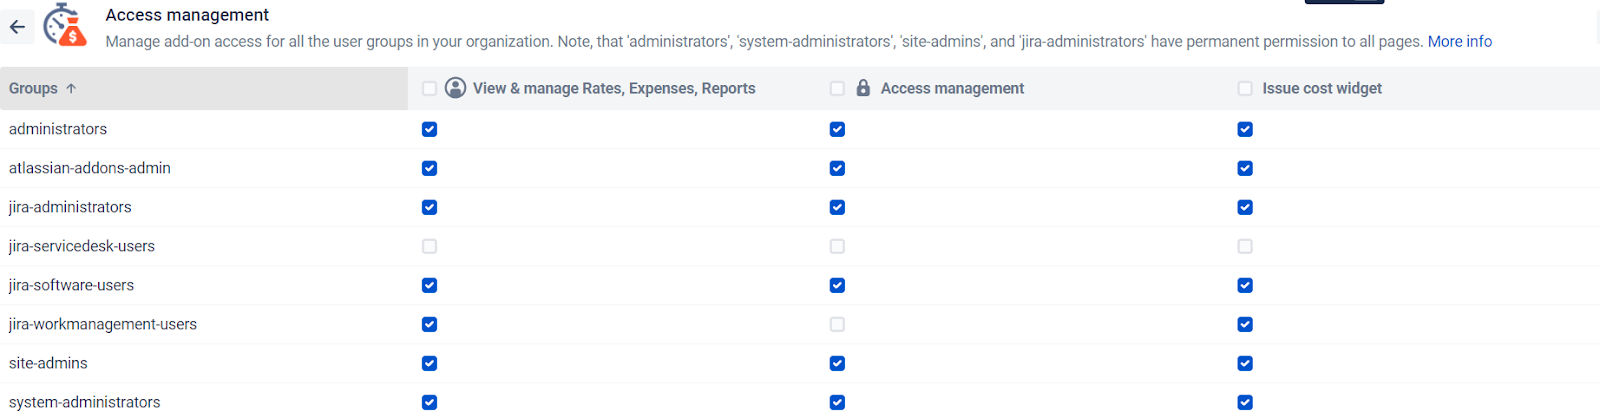Screen dimensions: 1600x418
Task: Uncheck atlassian-addons-admin Issue cost widget checkbox
Action: pyautogui.click(x=1245, y=168)
